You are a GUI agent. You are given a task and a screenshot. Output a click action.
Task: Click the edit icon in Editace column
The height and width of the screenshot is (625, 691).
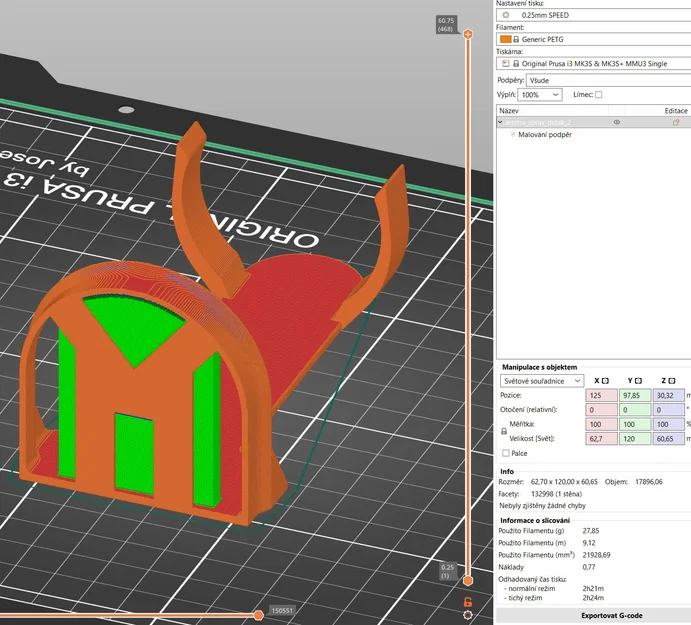[x=676, y=122]
